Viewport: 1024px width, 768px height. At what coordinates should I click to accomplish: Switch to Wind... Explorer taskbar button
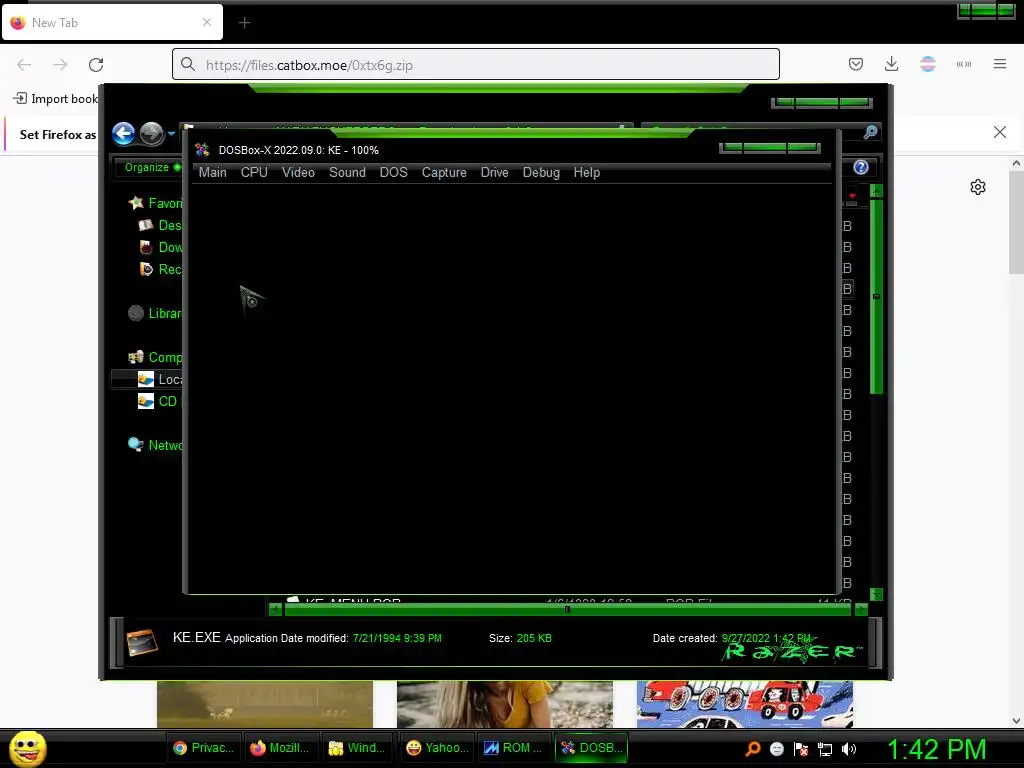click(x=358, y=748)
